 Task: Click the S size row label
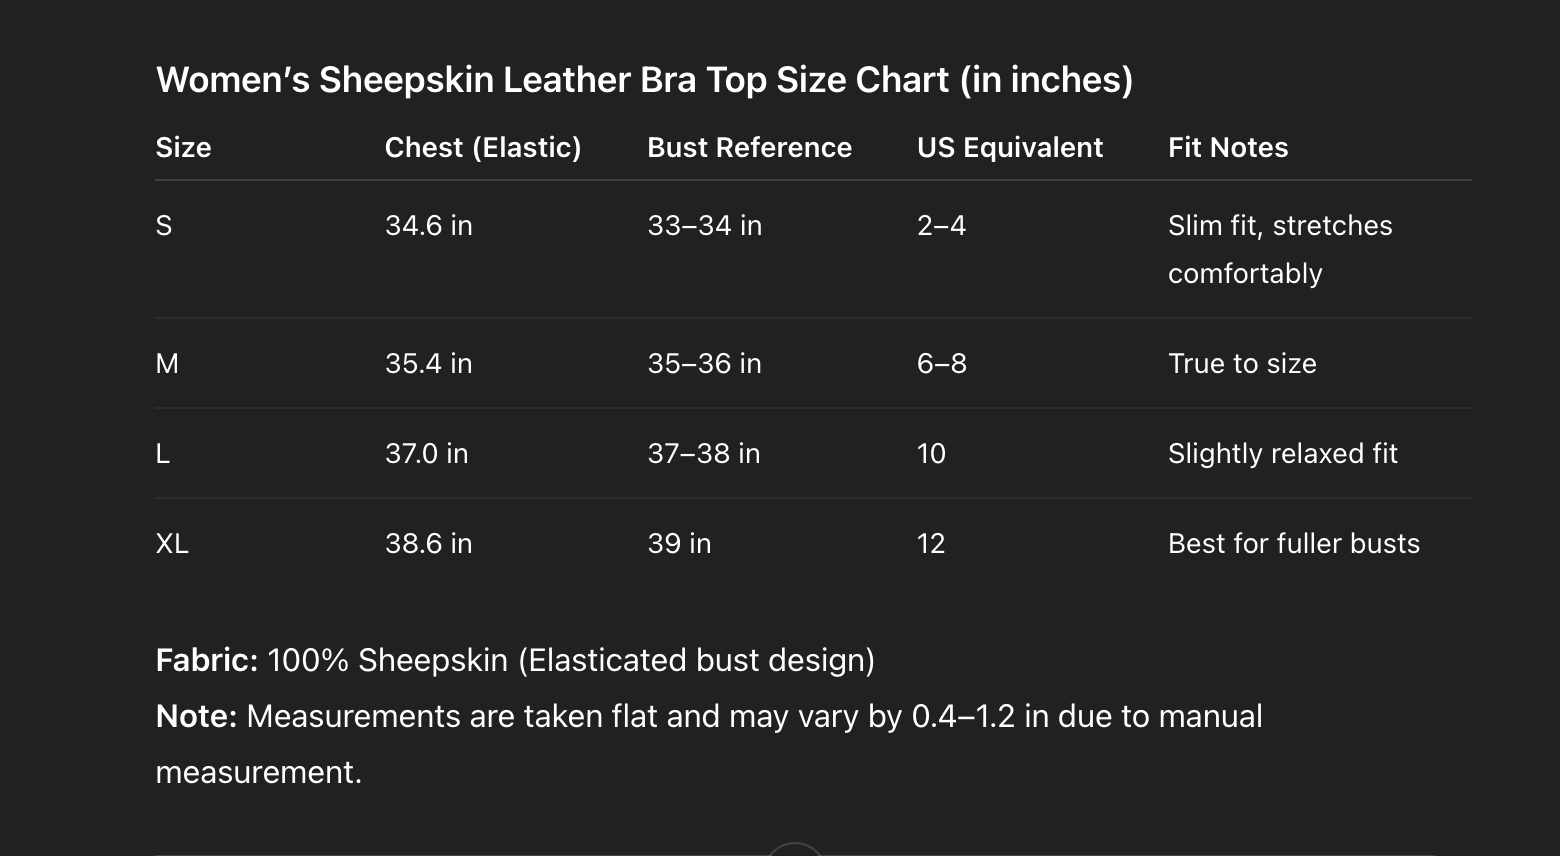click(x=164, y=226)
